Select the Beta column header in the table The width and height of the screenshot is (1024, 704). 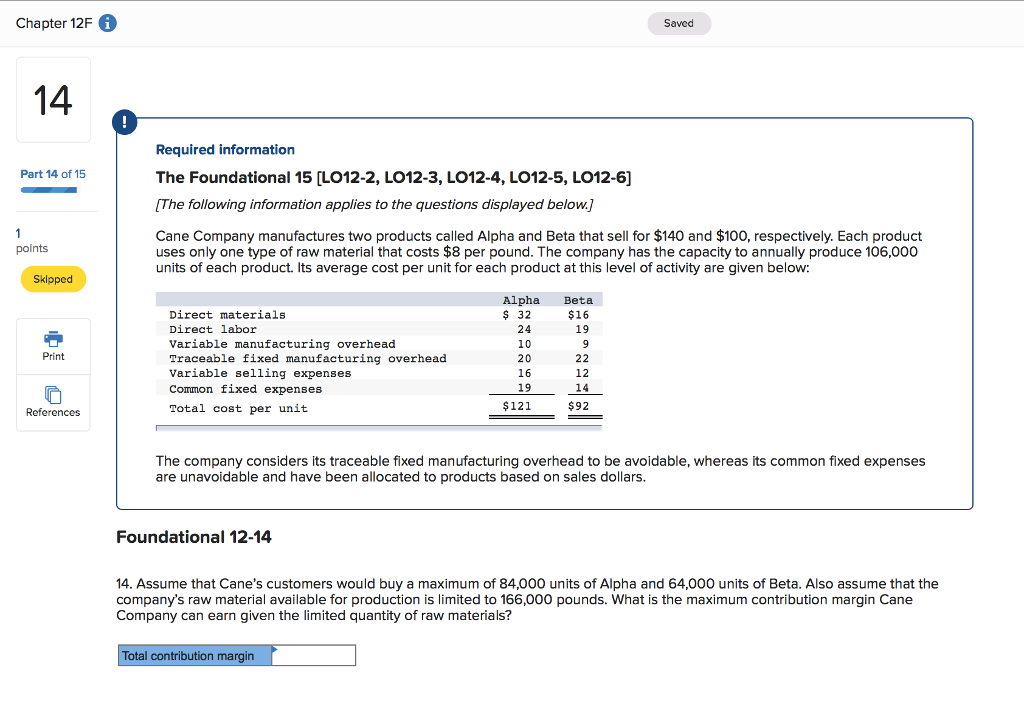(x=580, y=299)
